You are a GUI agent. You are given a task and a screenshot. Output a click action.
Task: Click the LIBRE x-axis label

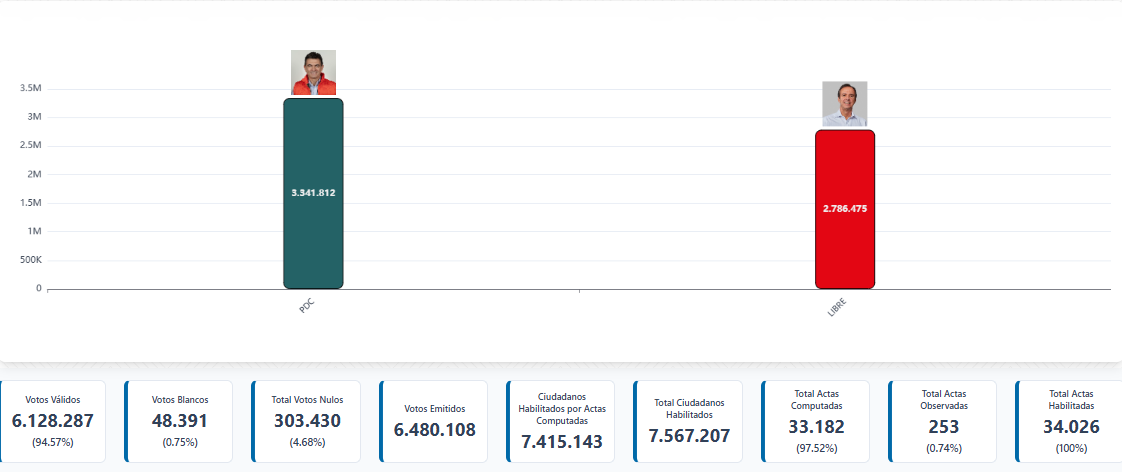pos(837,308)
